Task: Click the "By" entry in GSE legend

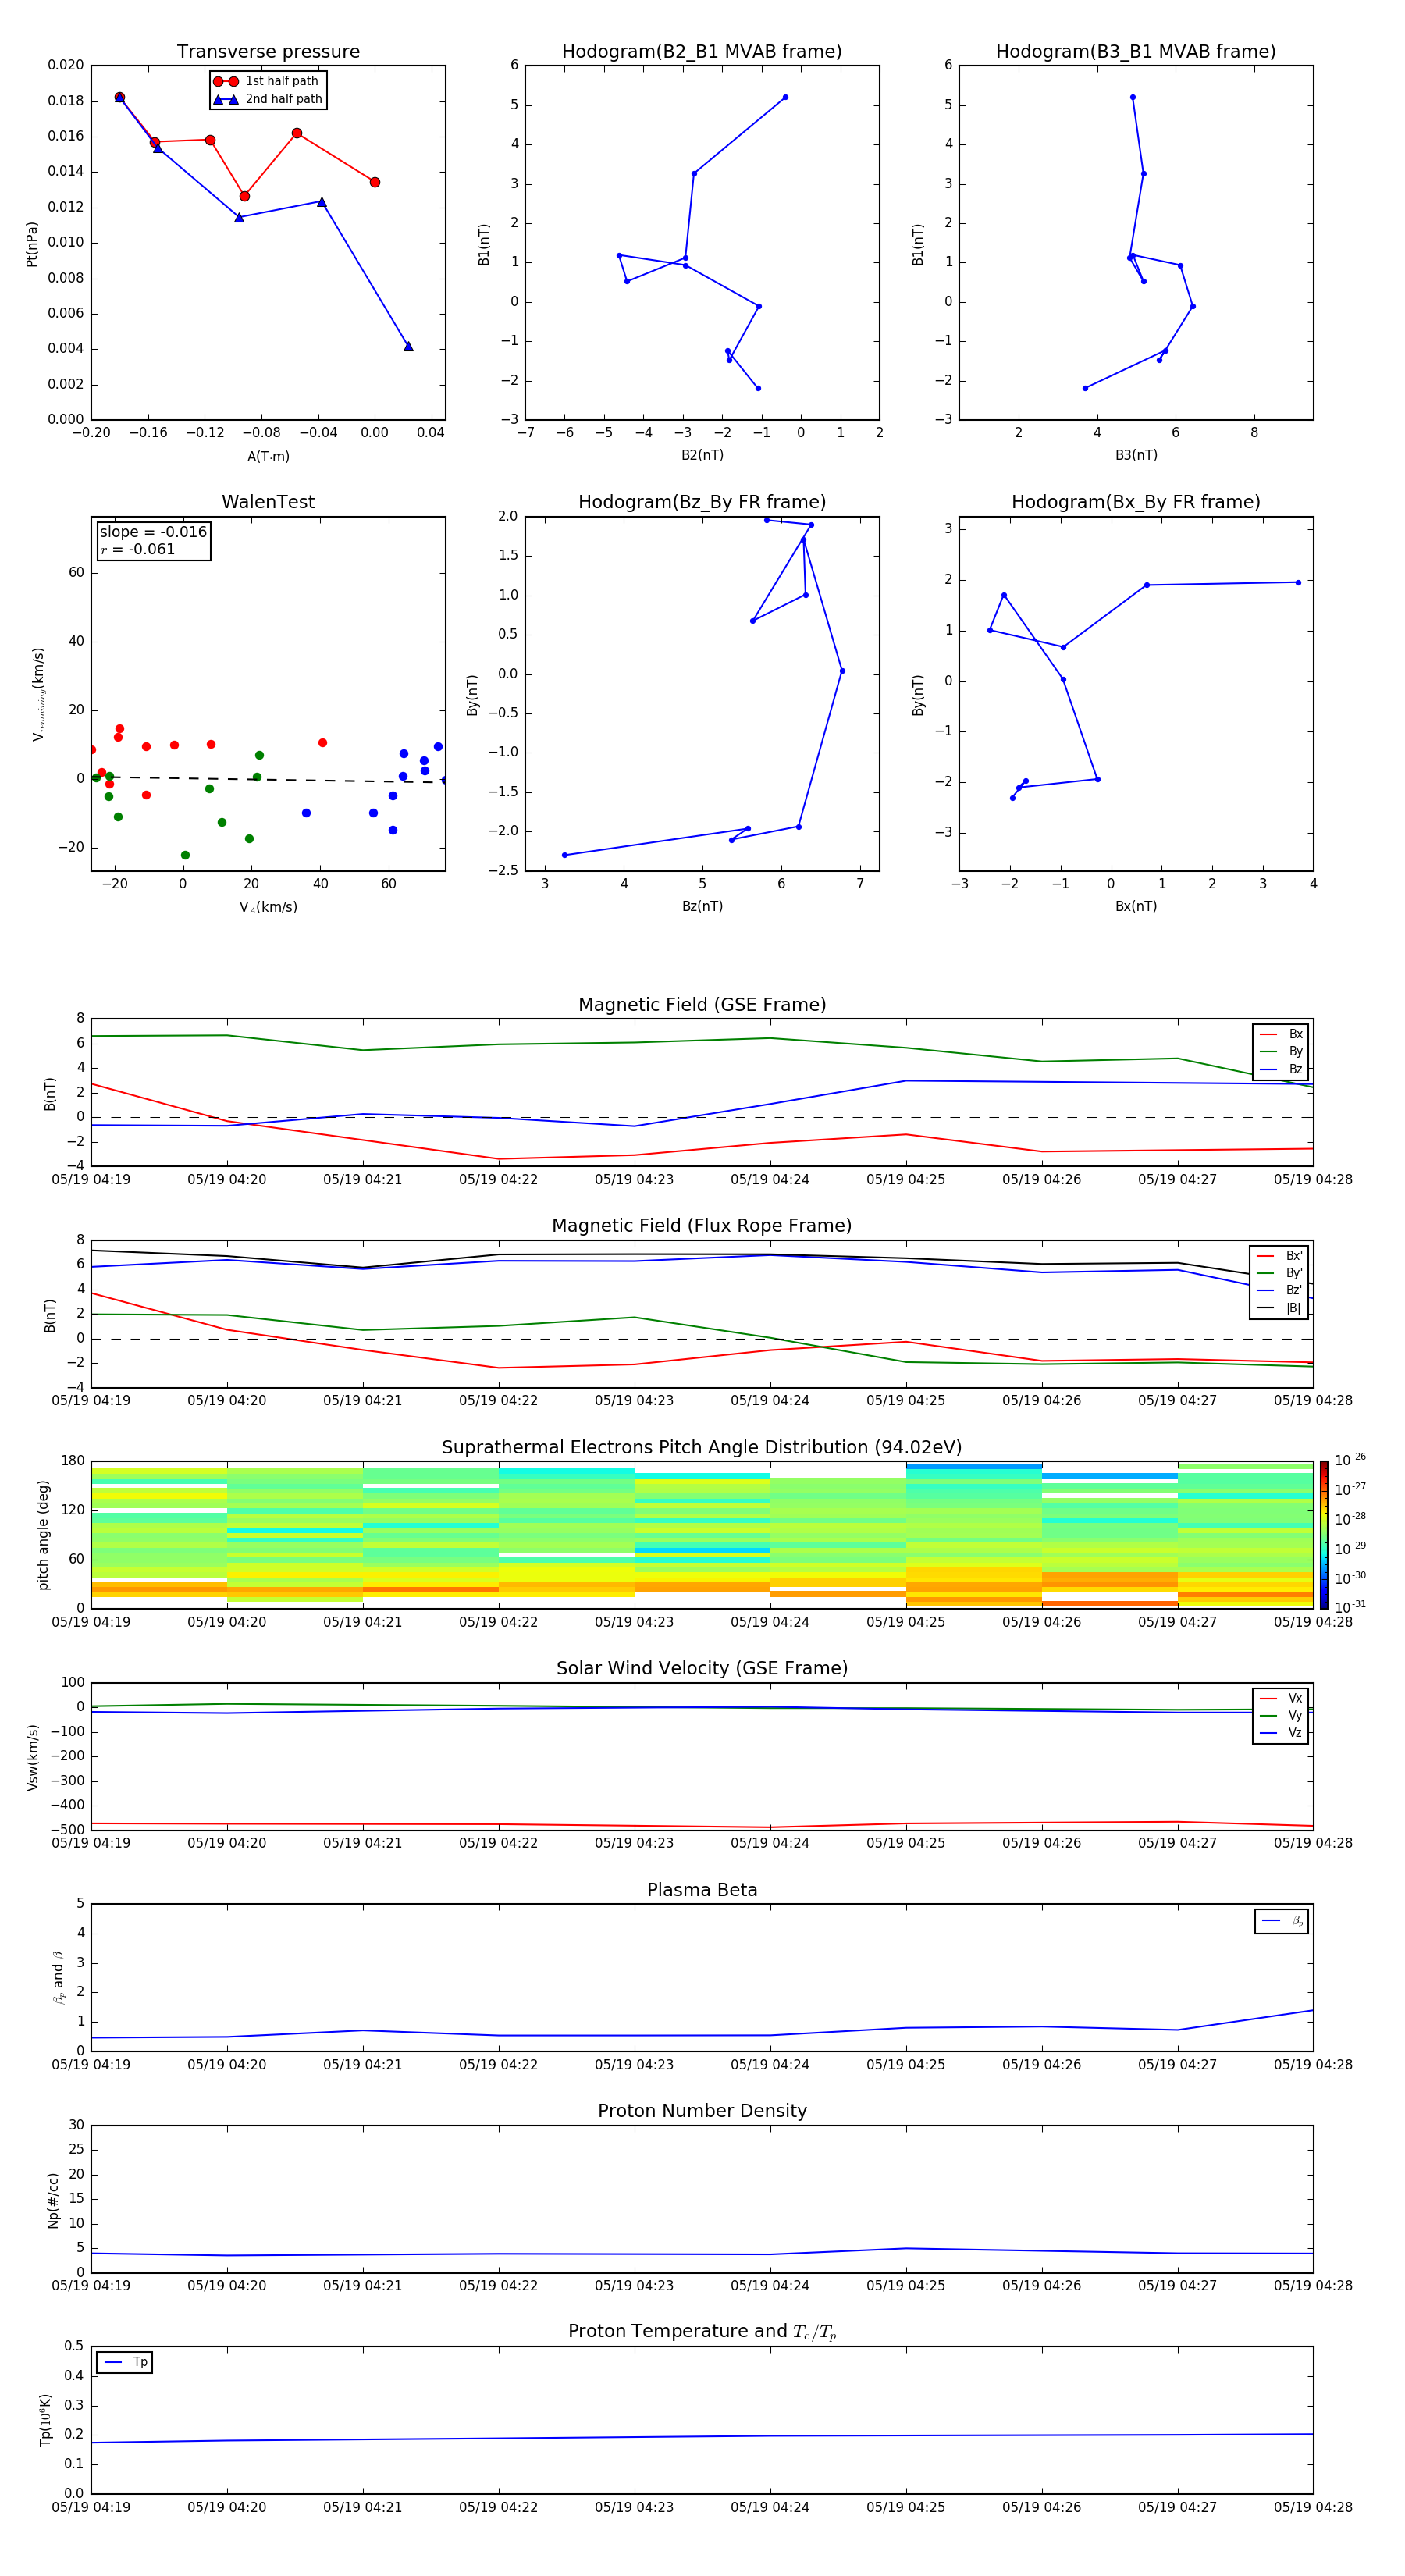Action: click(x=1281, y=1051)
